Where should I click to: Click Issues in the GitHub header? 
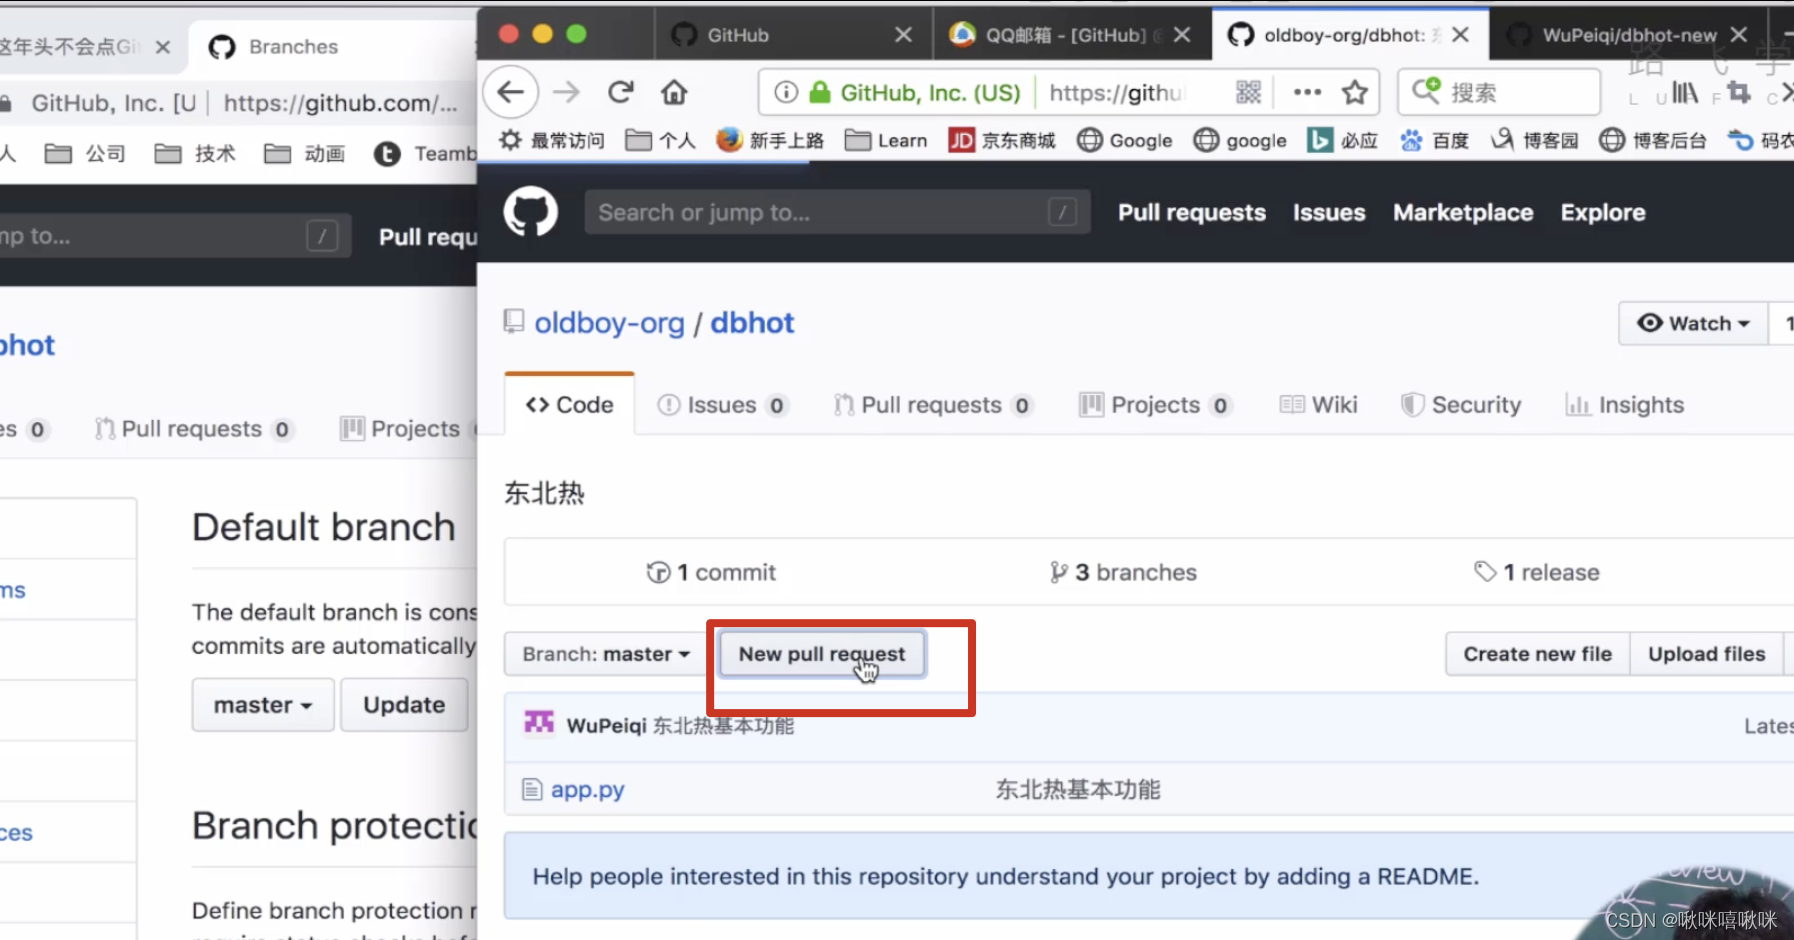coord(1328,212)
